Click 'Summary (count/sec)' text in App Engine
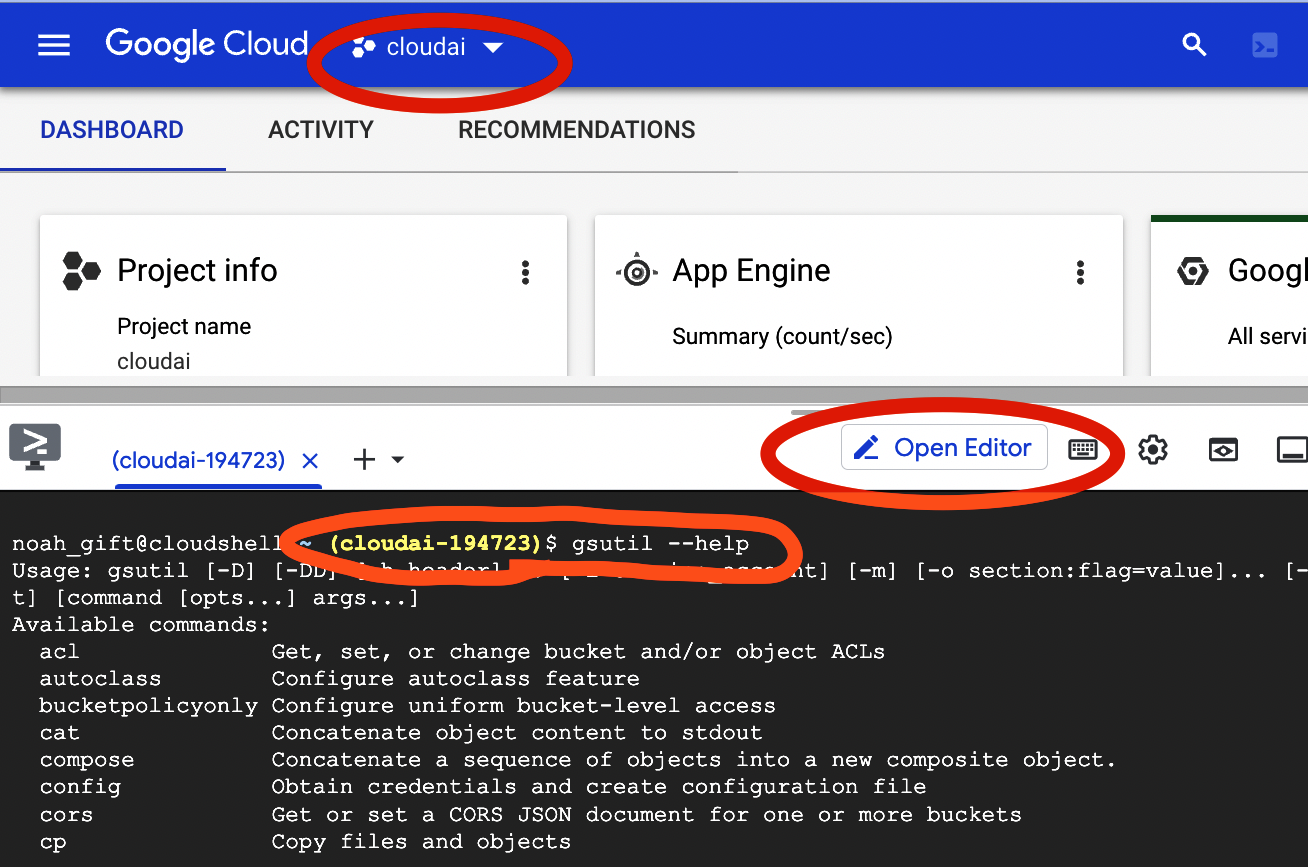 [x=782, y=336]
